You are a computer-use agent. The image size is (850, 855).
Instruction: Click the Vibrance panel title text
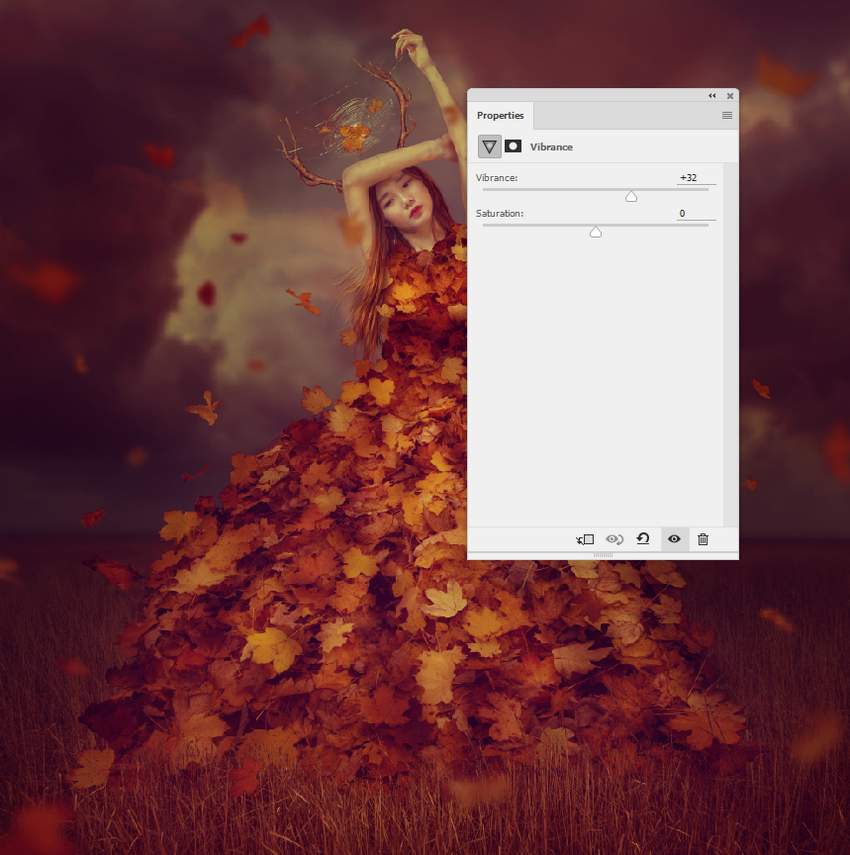pos(551,147)
